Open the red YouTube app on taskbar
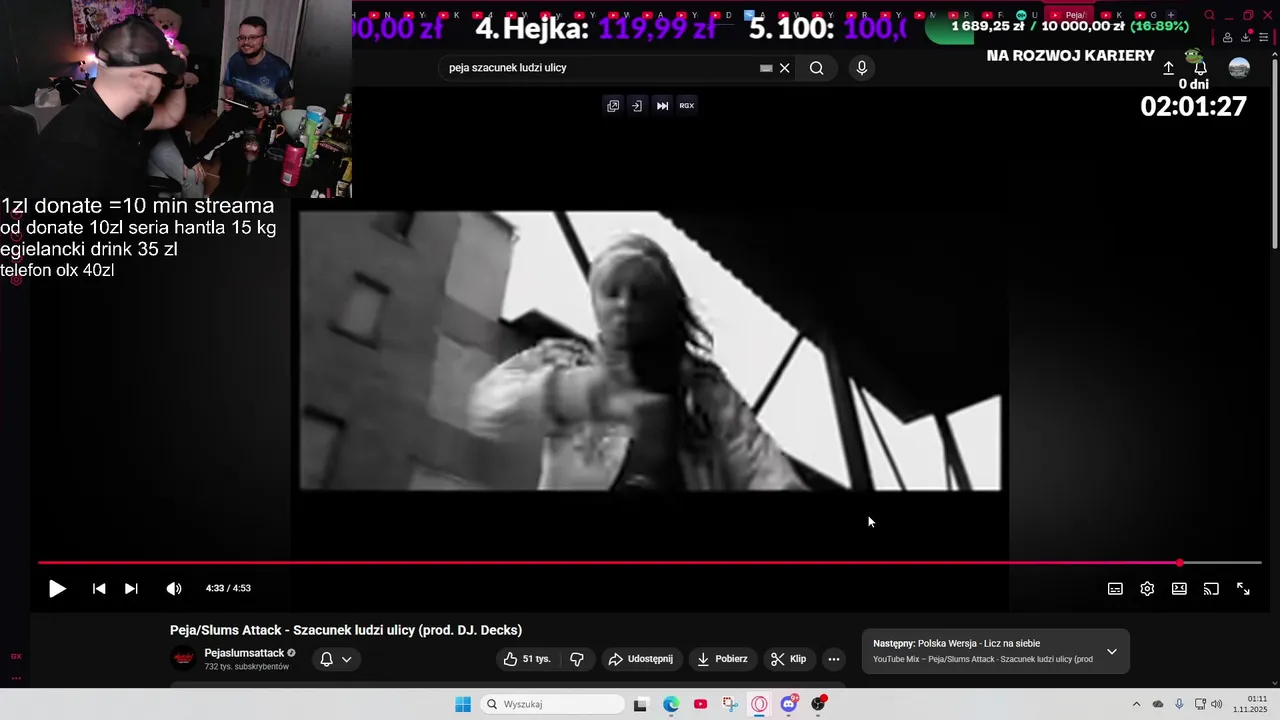Screen dimensions: 1280x720 [700, 704]
